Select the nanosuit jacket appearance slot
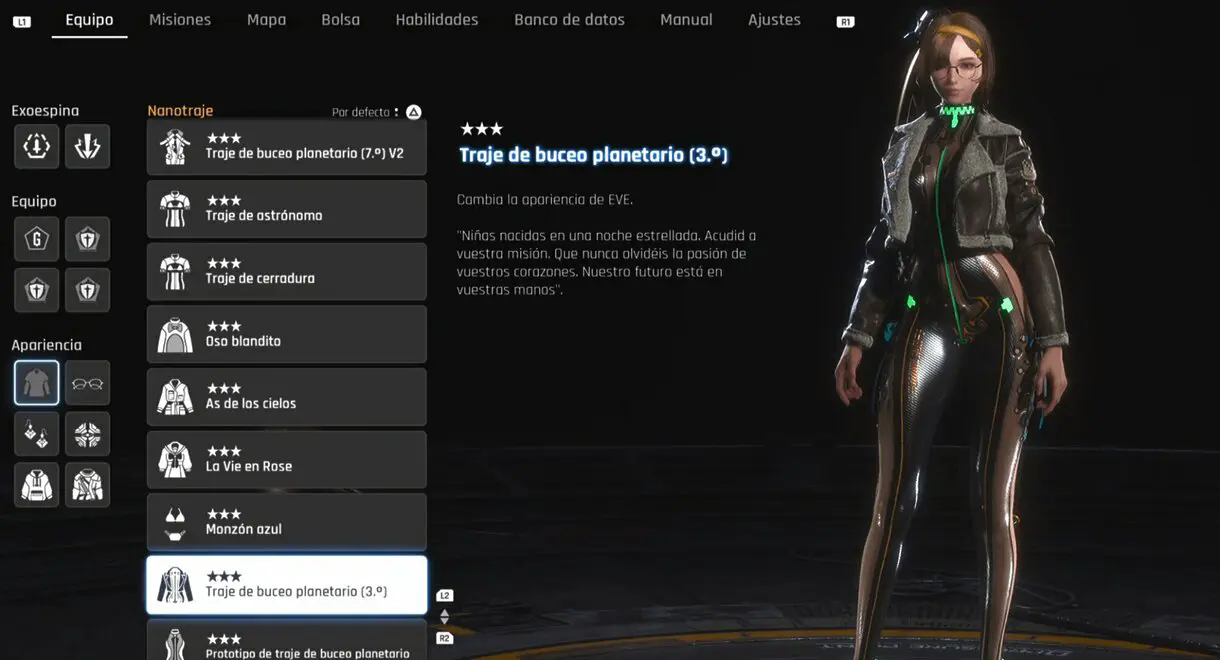This screenshot has width=1220, height=660. [x=36, y=383]
